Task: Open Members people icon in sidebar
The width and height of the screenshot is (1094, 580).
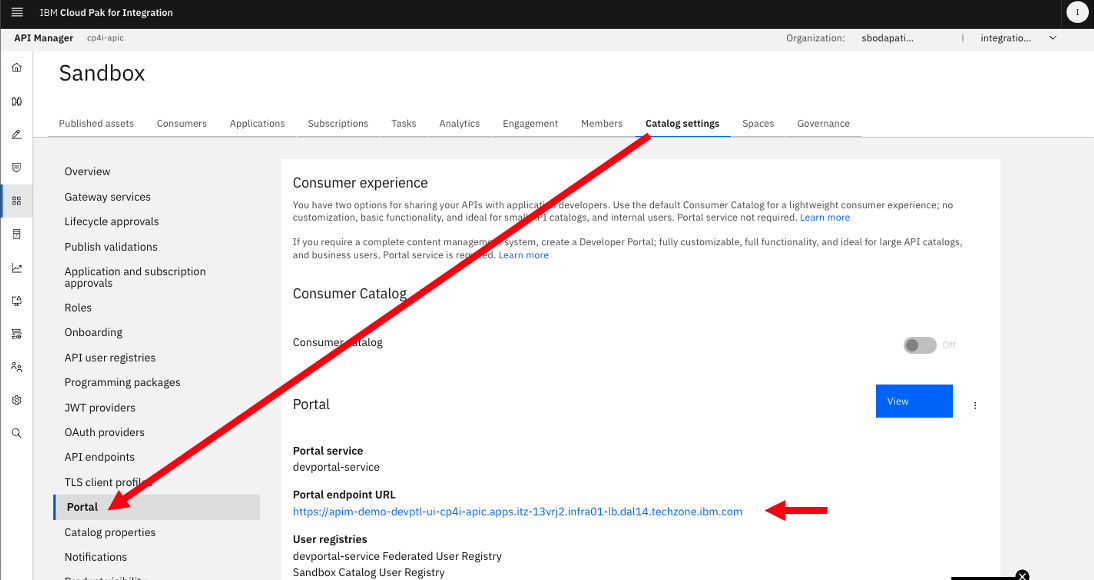Action: coord(17,366)
